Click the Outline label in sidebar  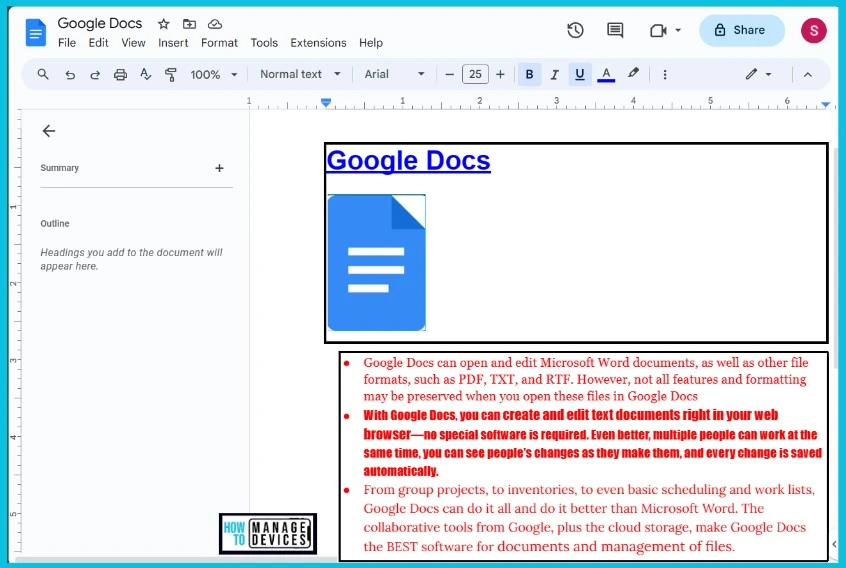(x=55, y=223)
